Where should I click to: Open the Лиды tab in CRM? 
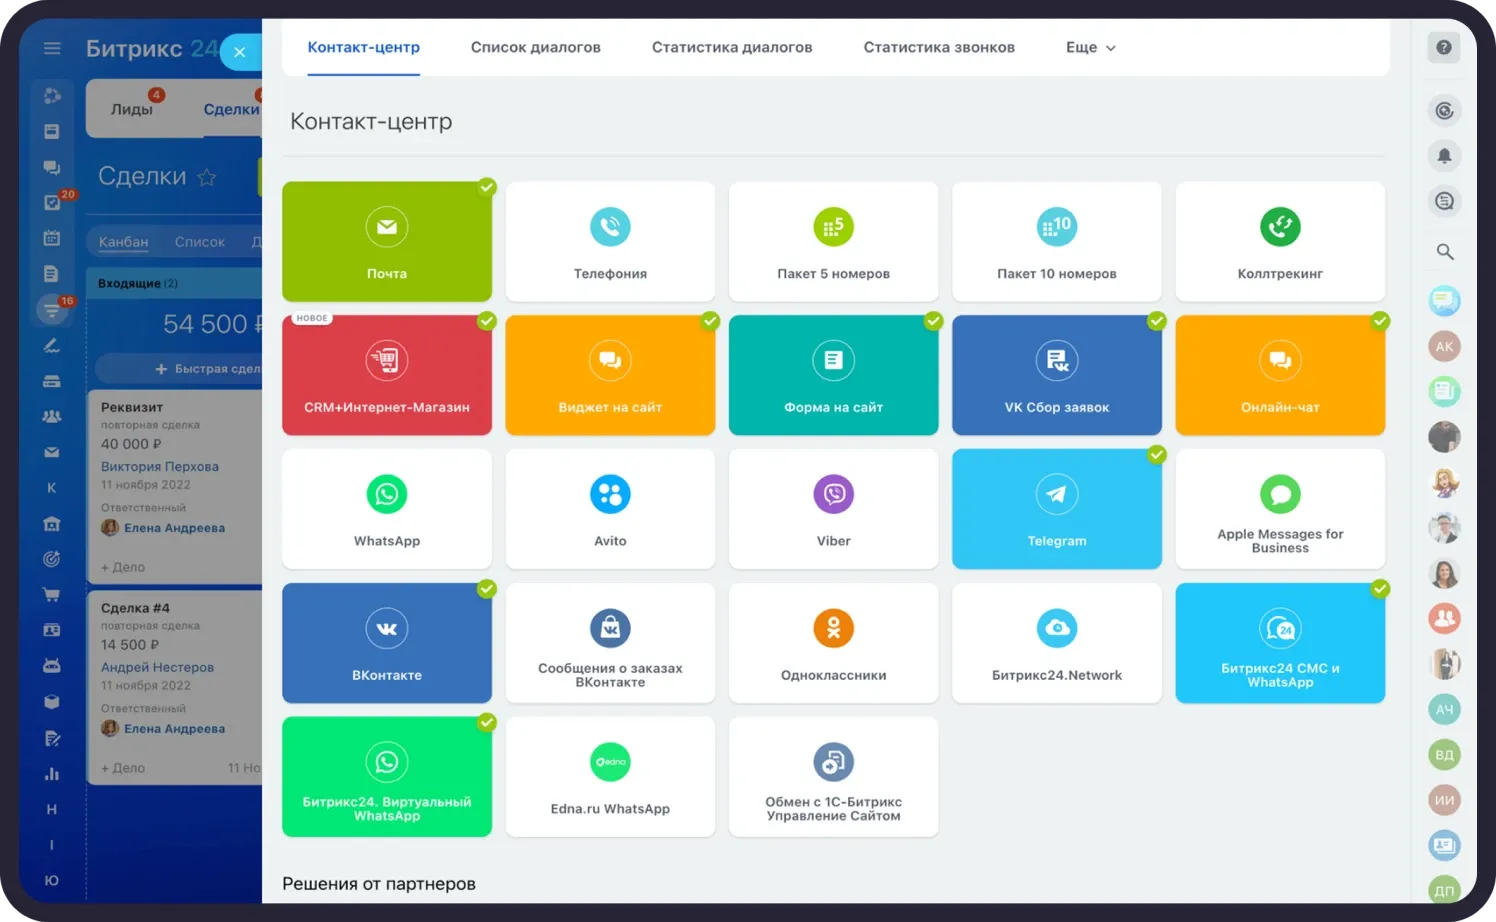point(132,109)
